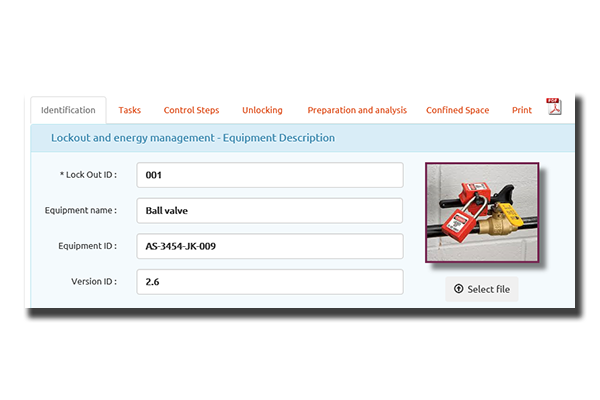
Task: Switch to the Tasks tab
Action: coord(129,110)
